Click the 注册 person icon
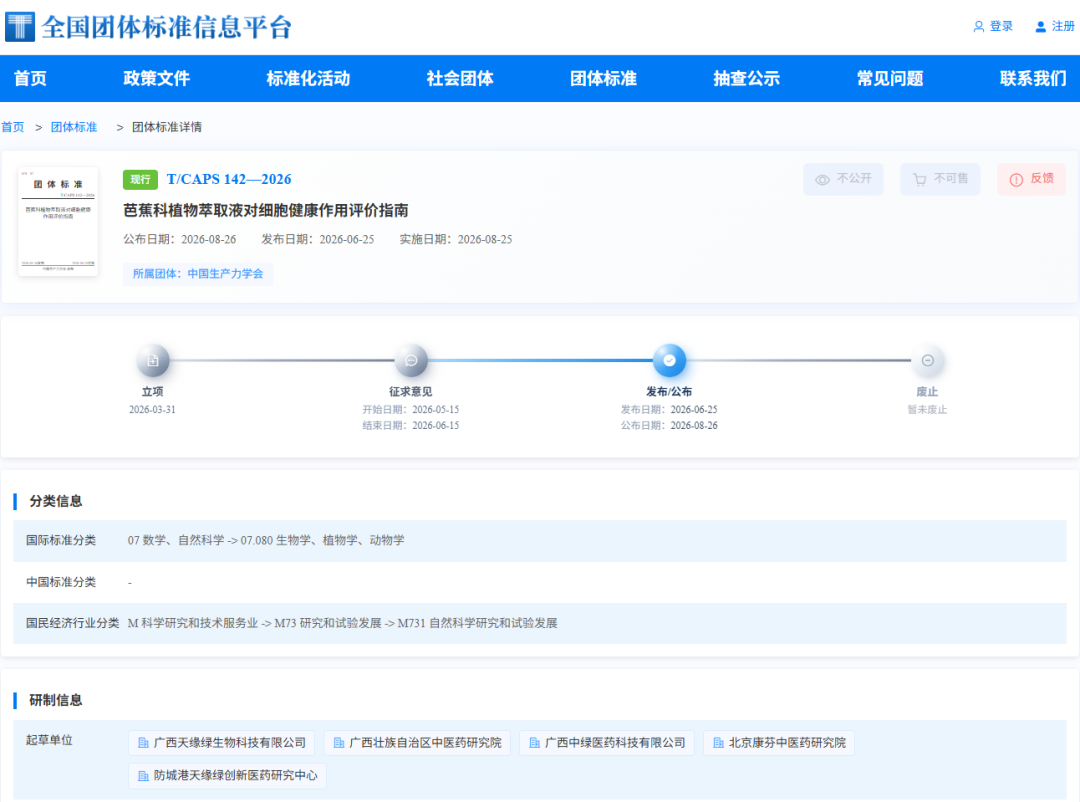Image resolution: width=1080 pixels, height=802 pixels. [1040, 27]
